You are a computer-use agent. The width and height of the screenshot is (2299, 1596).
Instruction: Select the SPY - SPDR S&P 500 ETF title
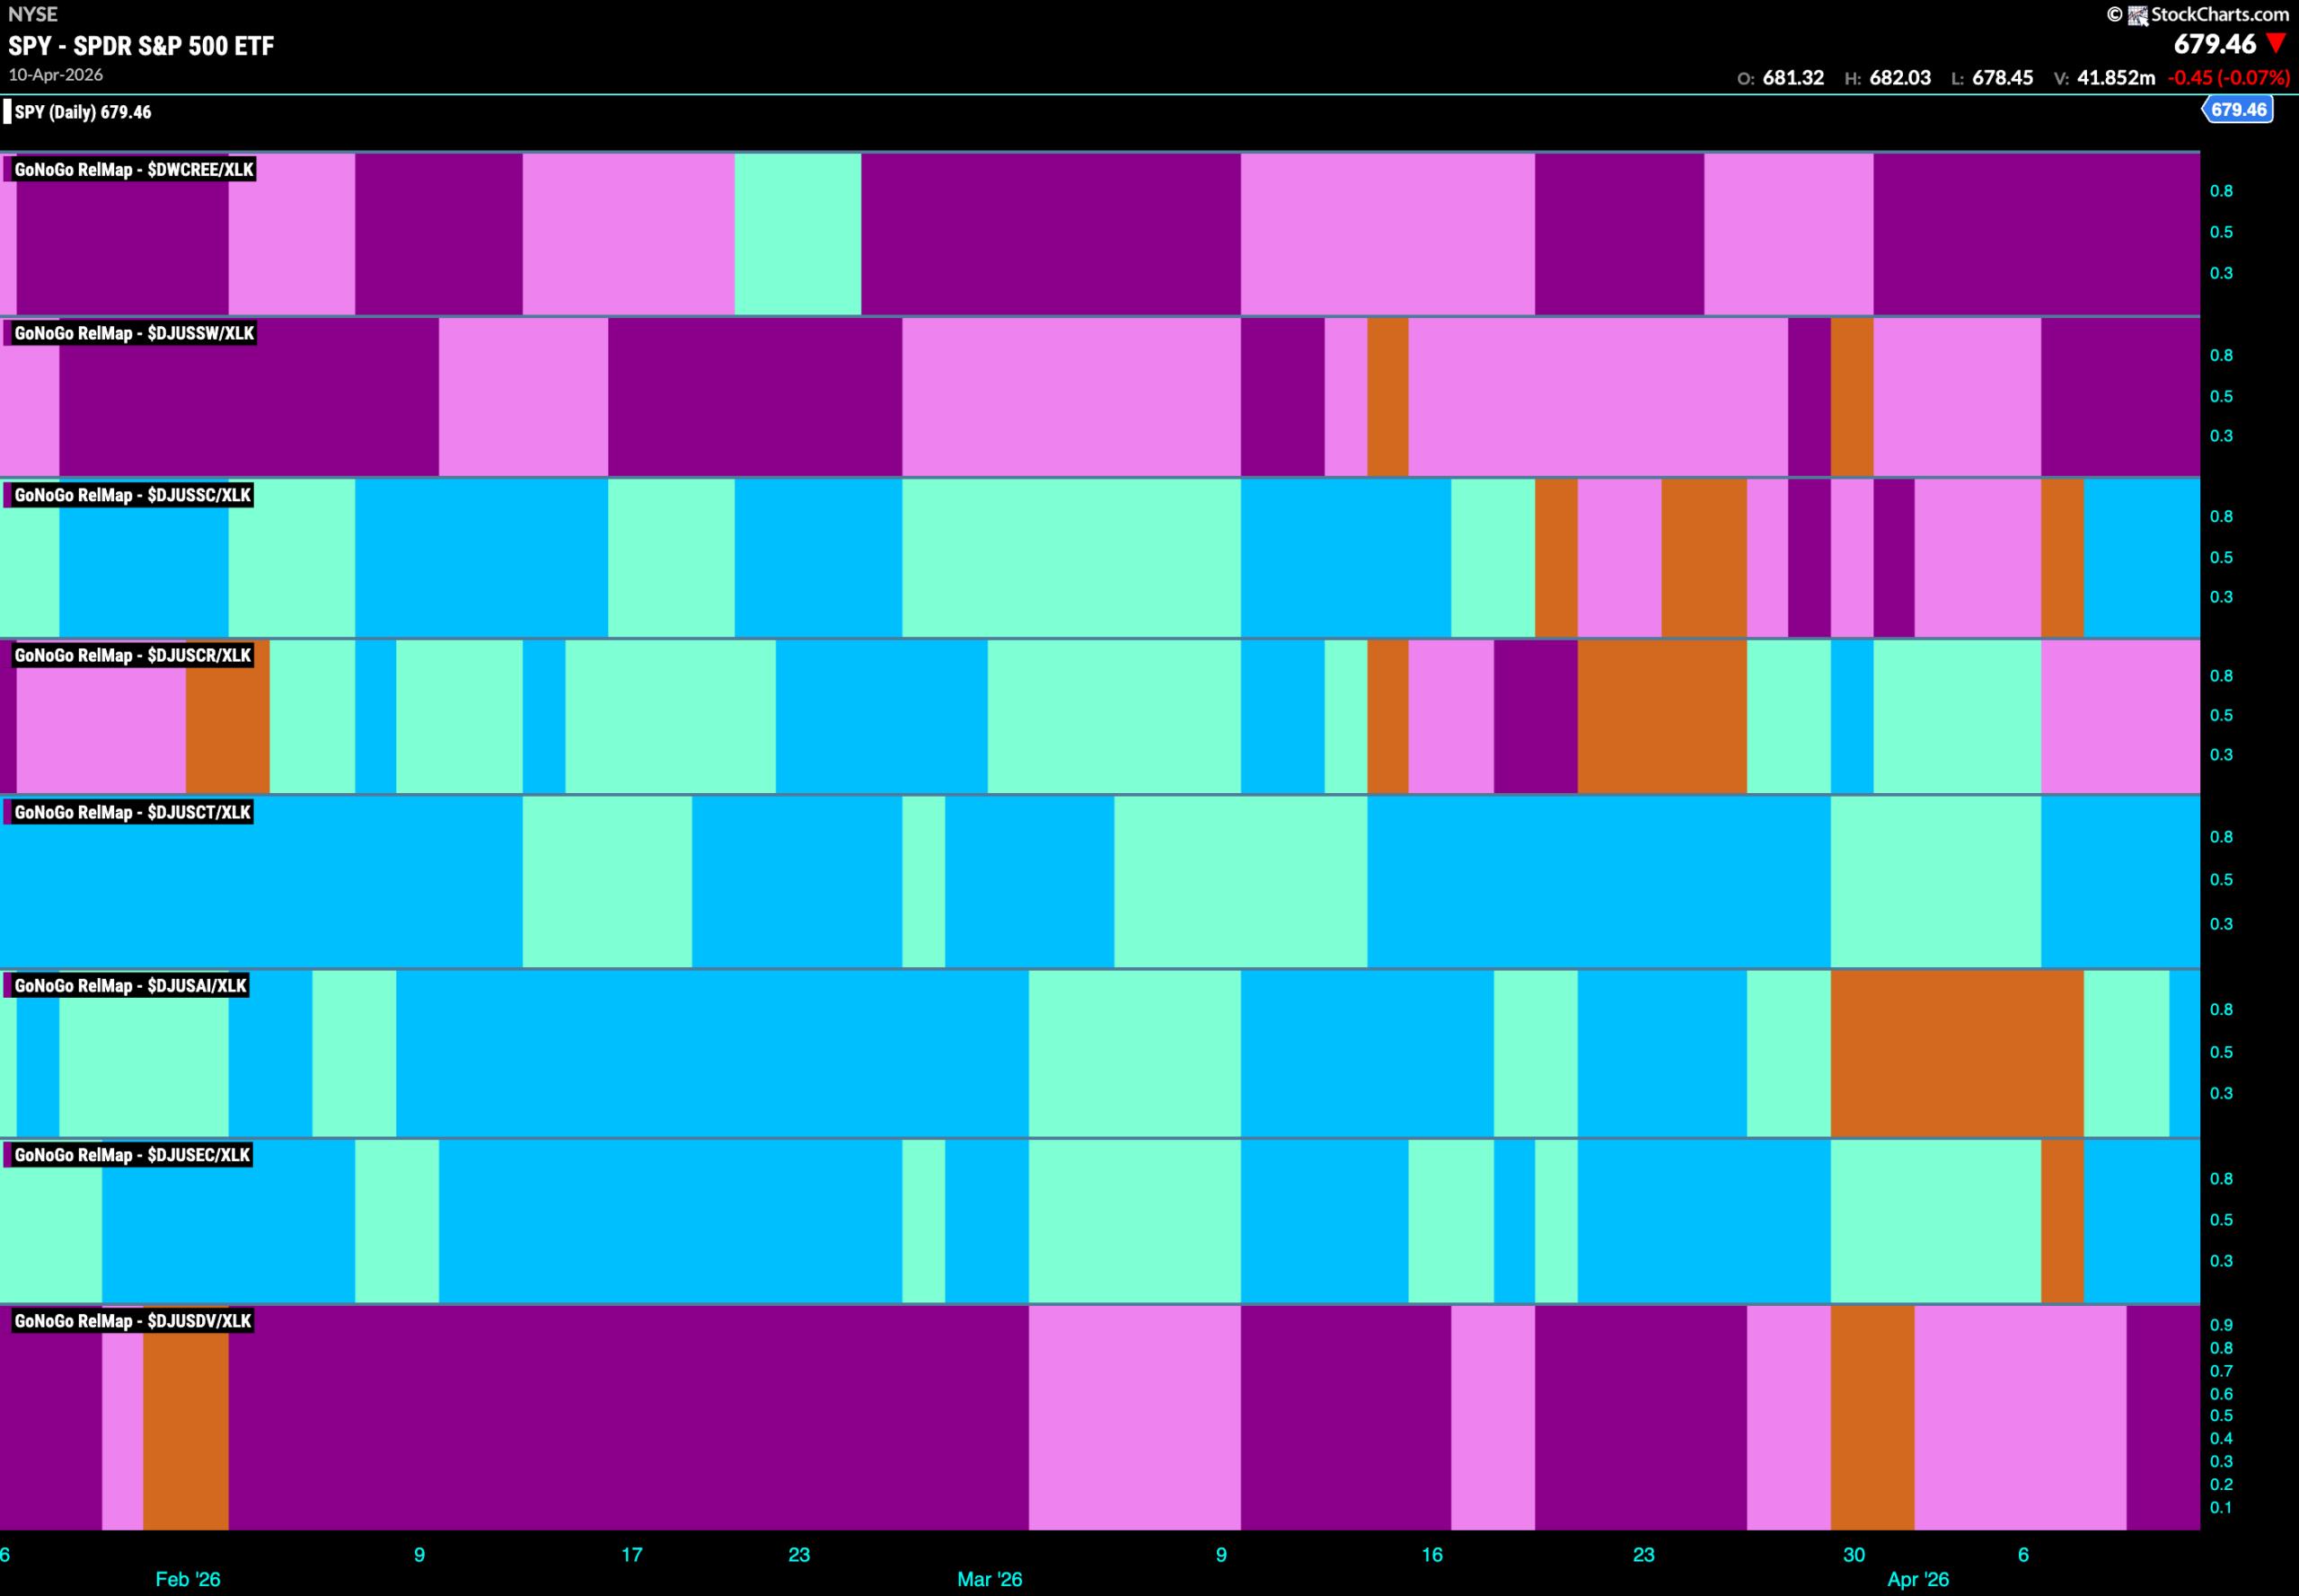point(141,46)
